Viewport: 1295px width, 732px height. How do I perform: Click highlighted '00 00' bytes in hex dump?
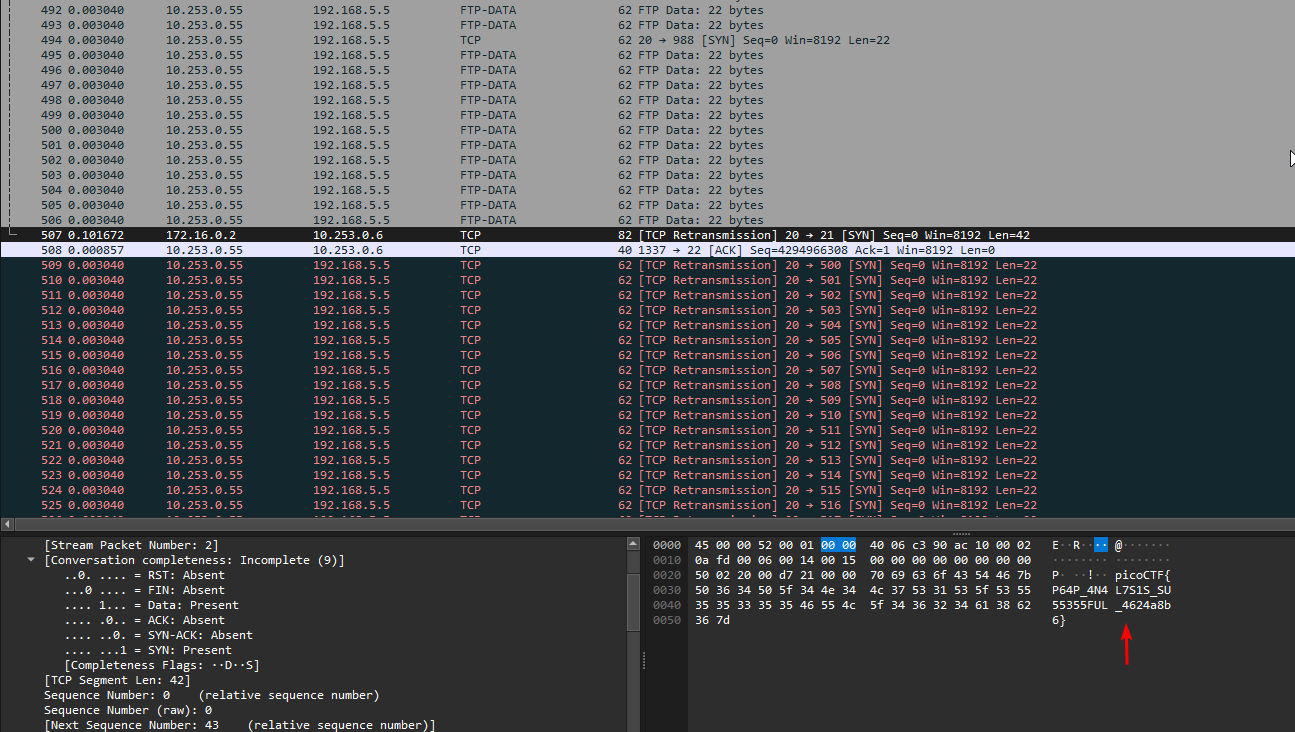[838, 545]
